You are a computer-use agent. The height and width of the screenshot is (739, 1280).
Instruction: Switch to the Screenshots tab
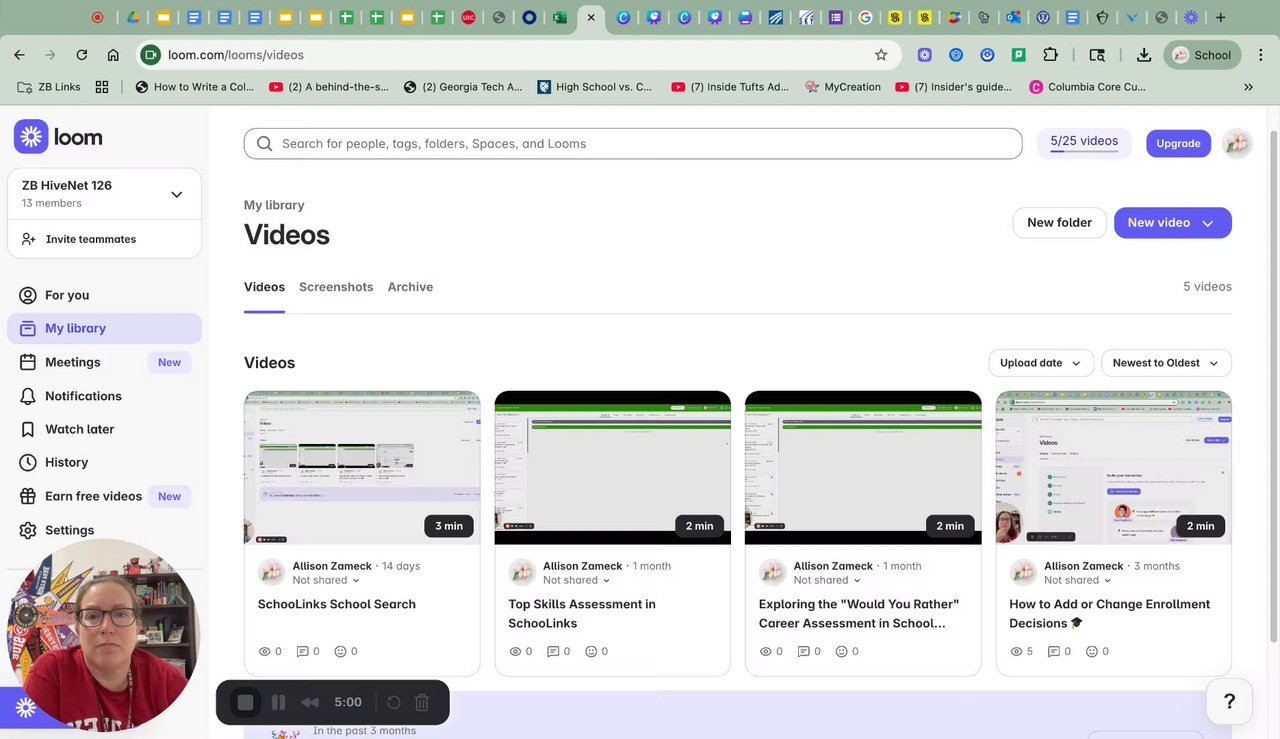tap(336, 287)
